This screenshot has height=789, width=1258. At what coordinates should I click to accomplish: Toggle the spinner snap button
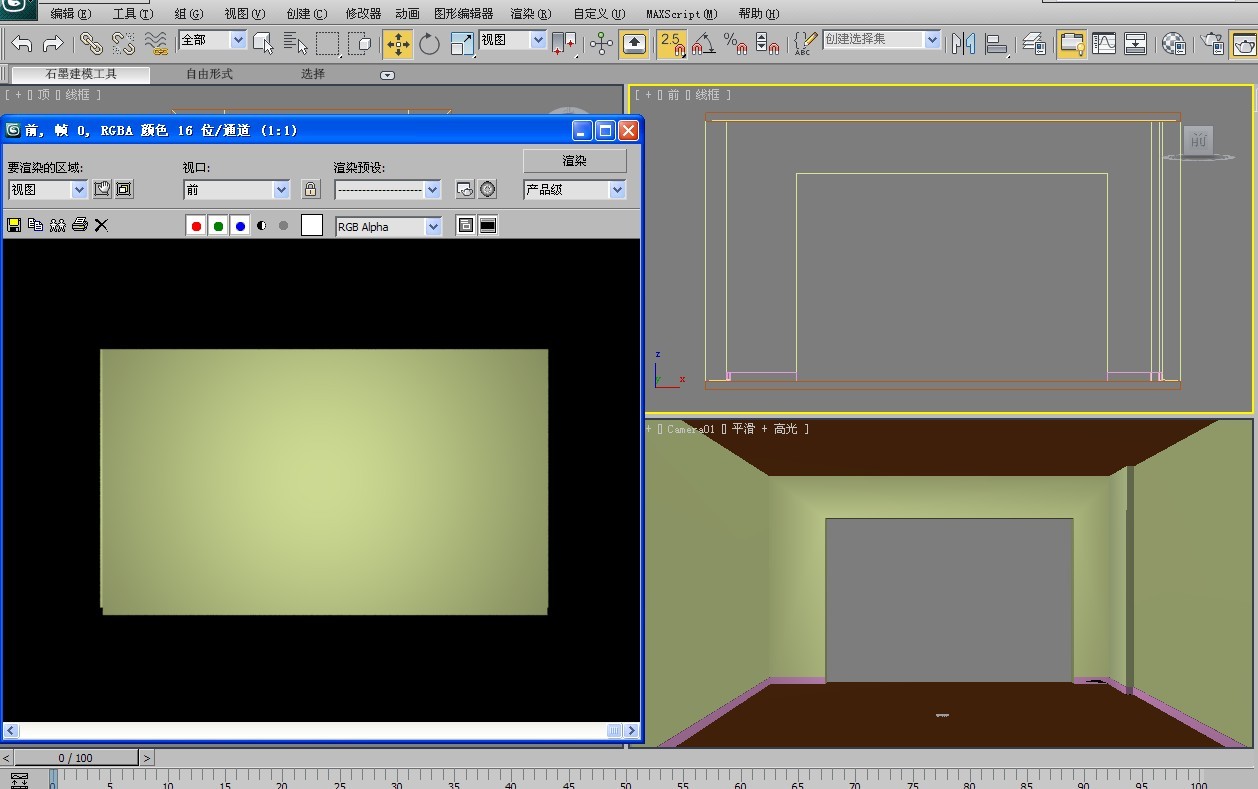768,43
